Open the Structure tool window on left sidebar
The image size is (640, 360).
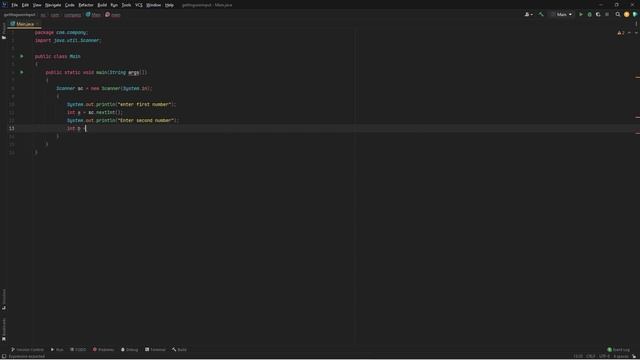[x=4, y=299]
